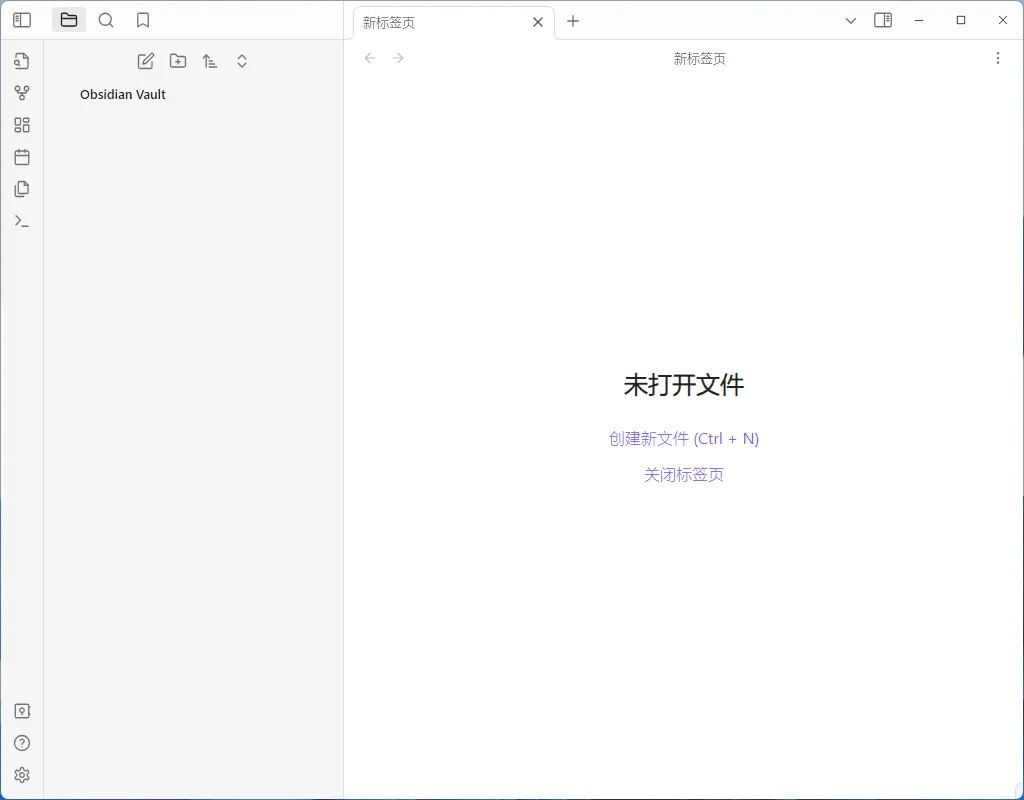Minimize the Obsidian window

click(x=919, y=20)
